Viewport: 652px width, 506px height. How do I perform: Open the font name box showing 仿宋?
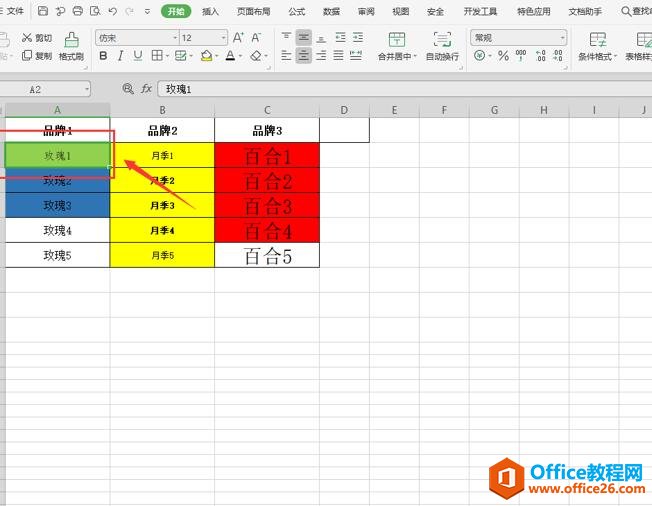(x=137, y=38)
